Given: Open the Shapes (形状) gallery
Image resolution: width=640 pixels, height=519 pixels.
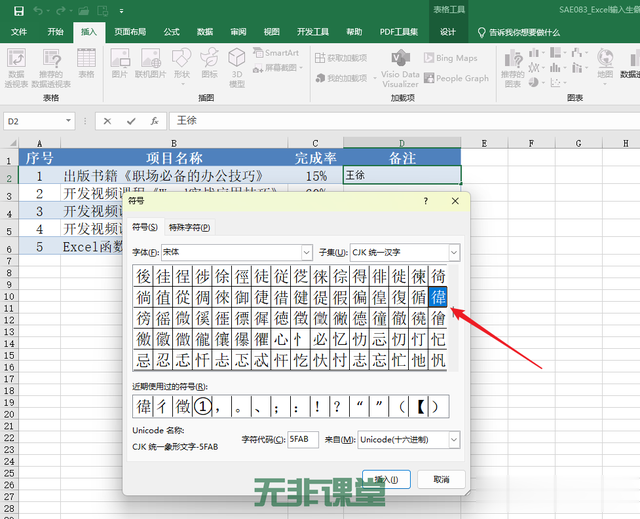Looking at the screenshot, I should pos(182,66).
